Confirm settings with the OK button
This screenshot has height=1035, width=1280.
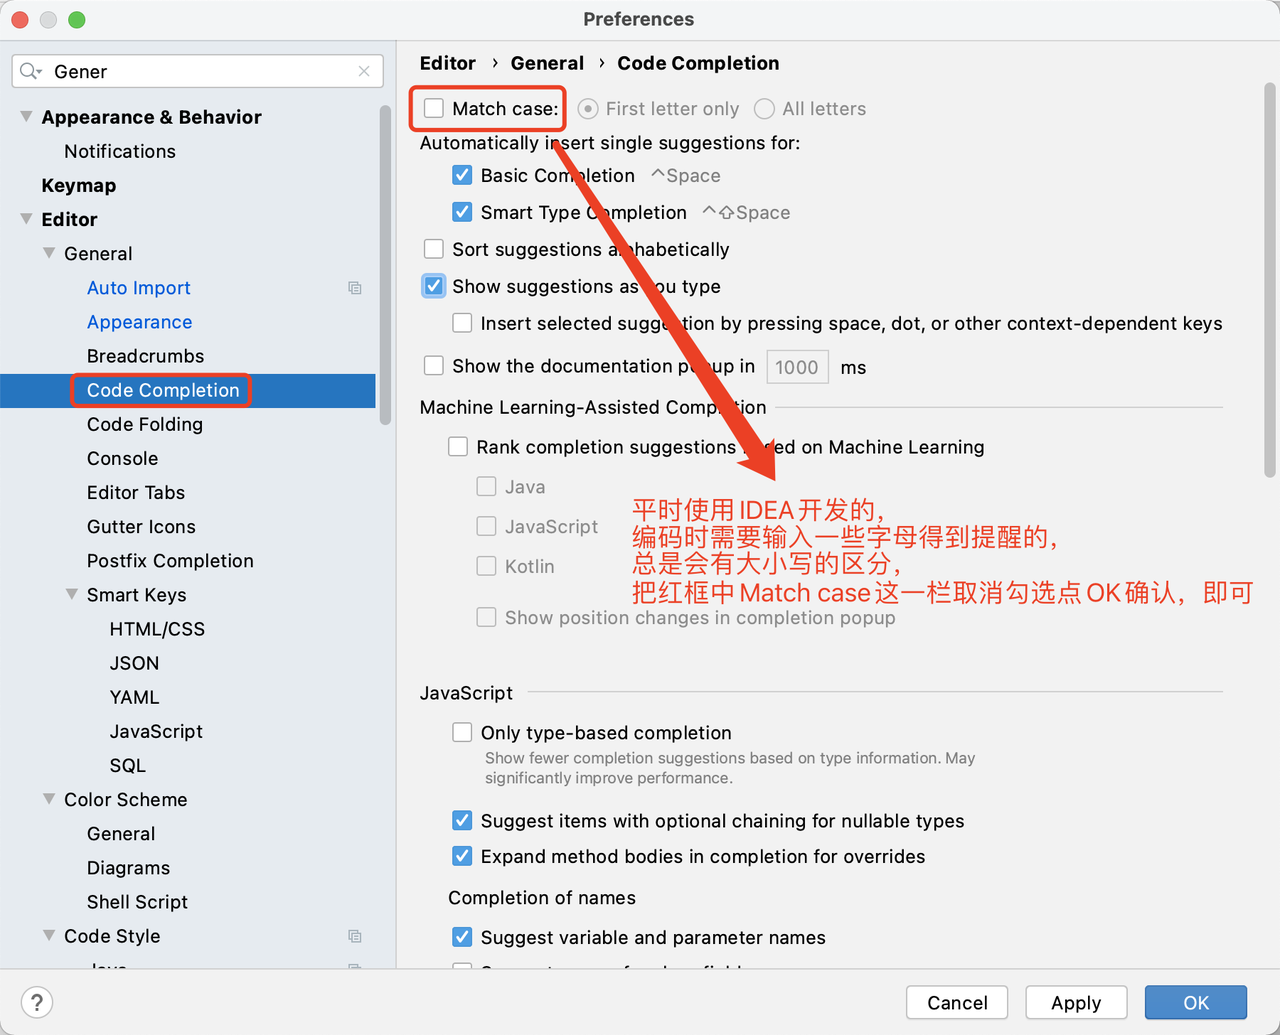click(1196, 1002)
